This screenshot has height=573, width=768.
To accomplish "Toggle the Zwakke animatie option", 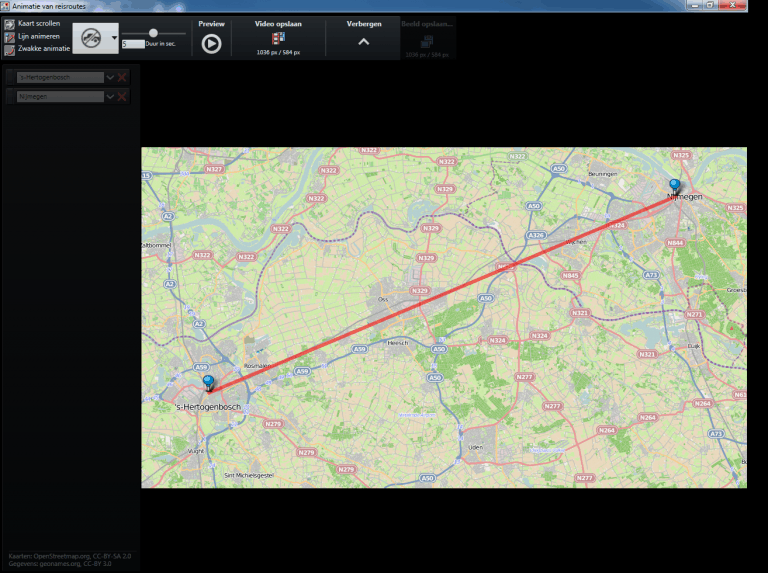I will click(x=37, y=48).
